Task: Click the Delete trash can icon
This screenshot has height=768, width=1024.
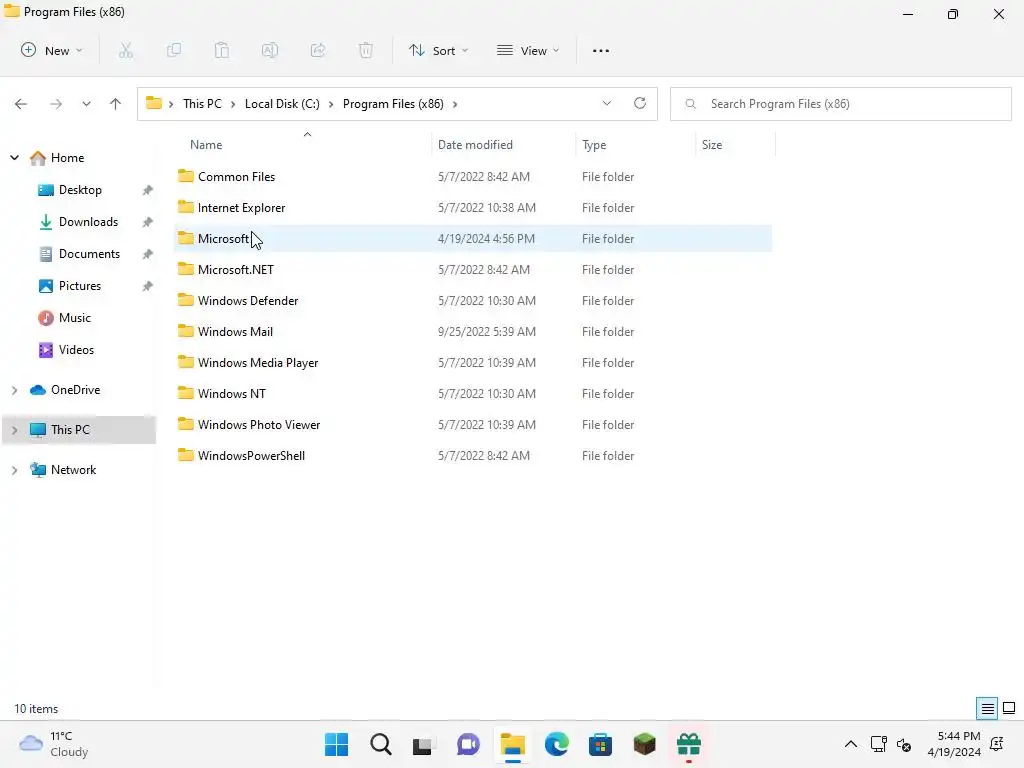Action: pyautogui.click(x=366, y=50)
